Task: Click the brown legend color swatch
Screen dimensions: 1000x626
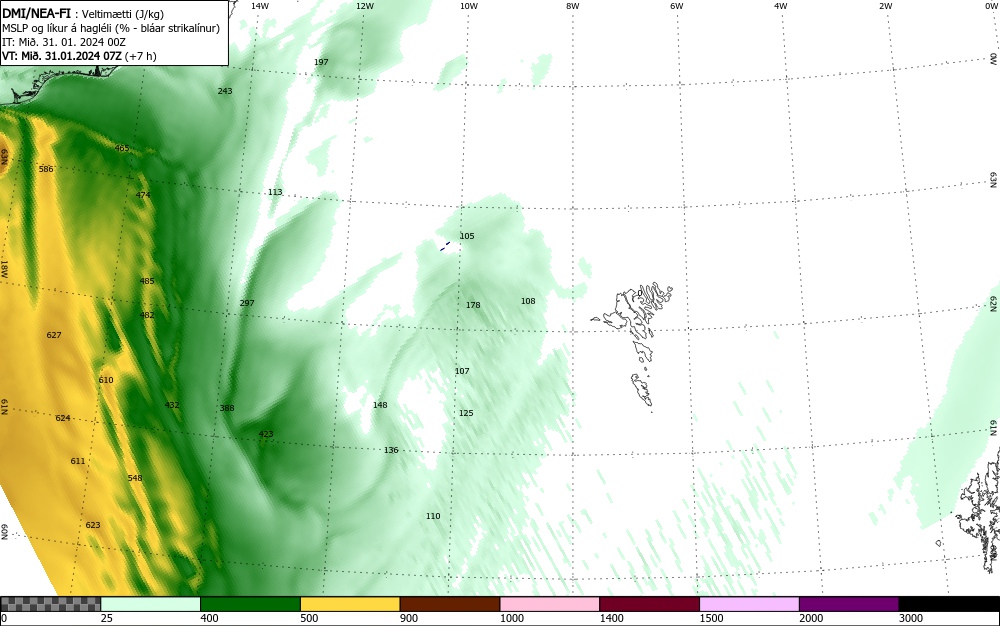Action: [450, 604]
